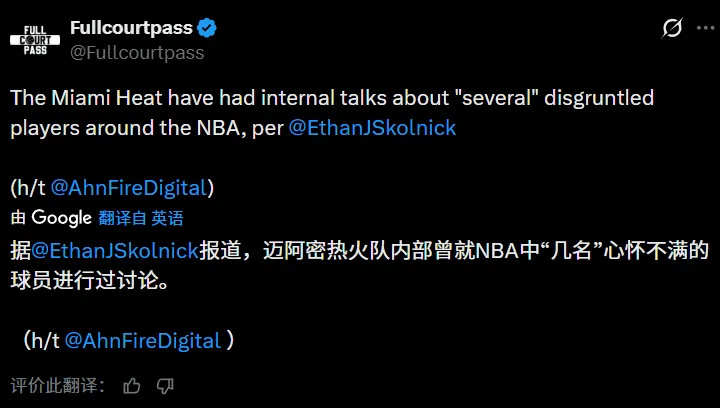The image size is (720, 408).
Task: Click the thumbs down translation rating icon
Action: pyautogui.click(x=165, y=385)
